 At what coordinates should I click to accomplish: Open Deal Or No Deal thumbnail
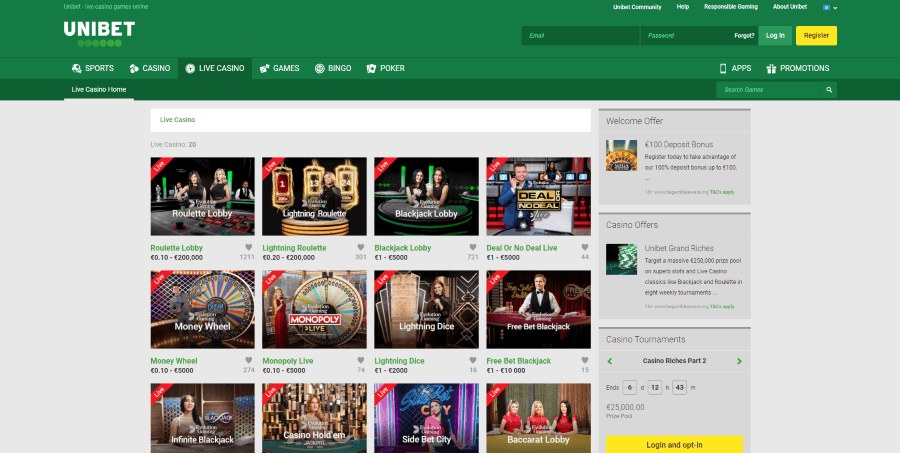538,196
